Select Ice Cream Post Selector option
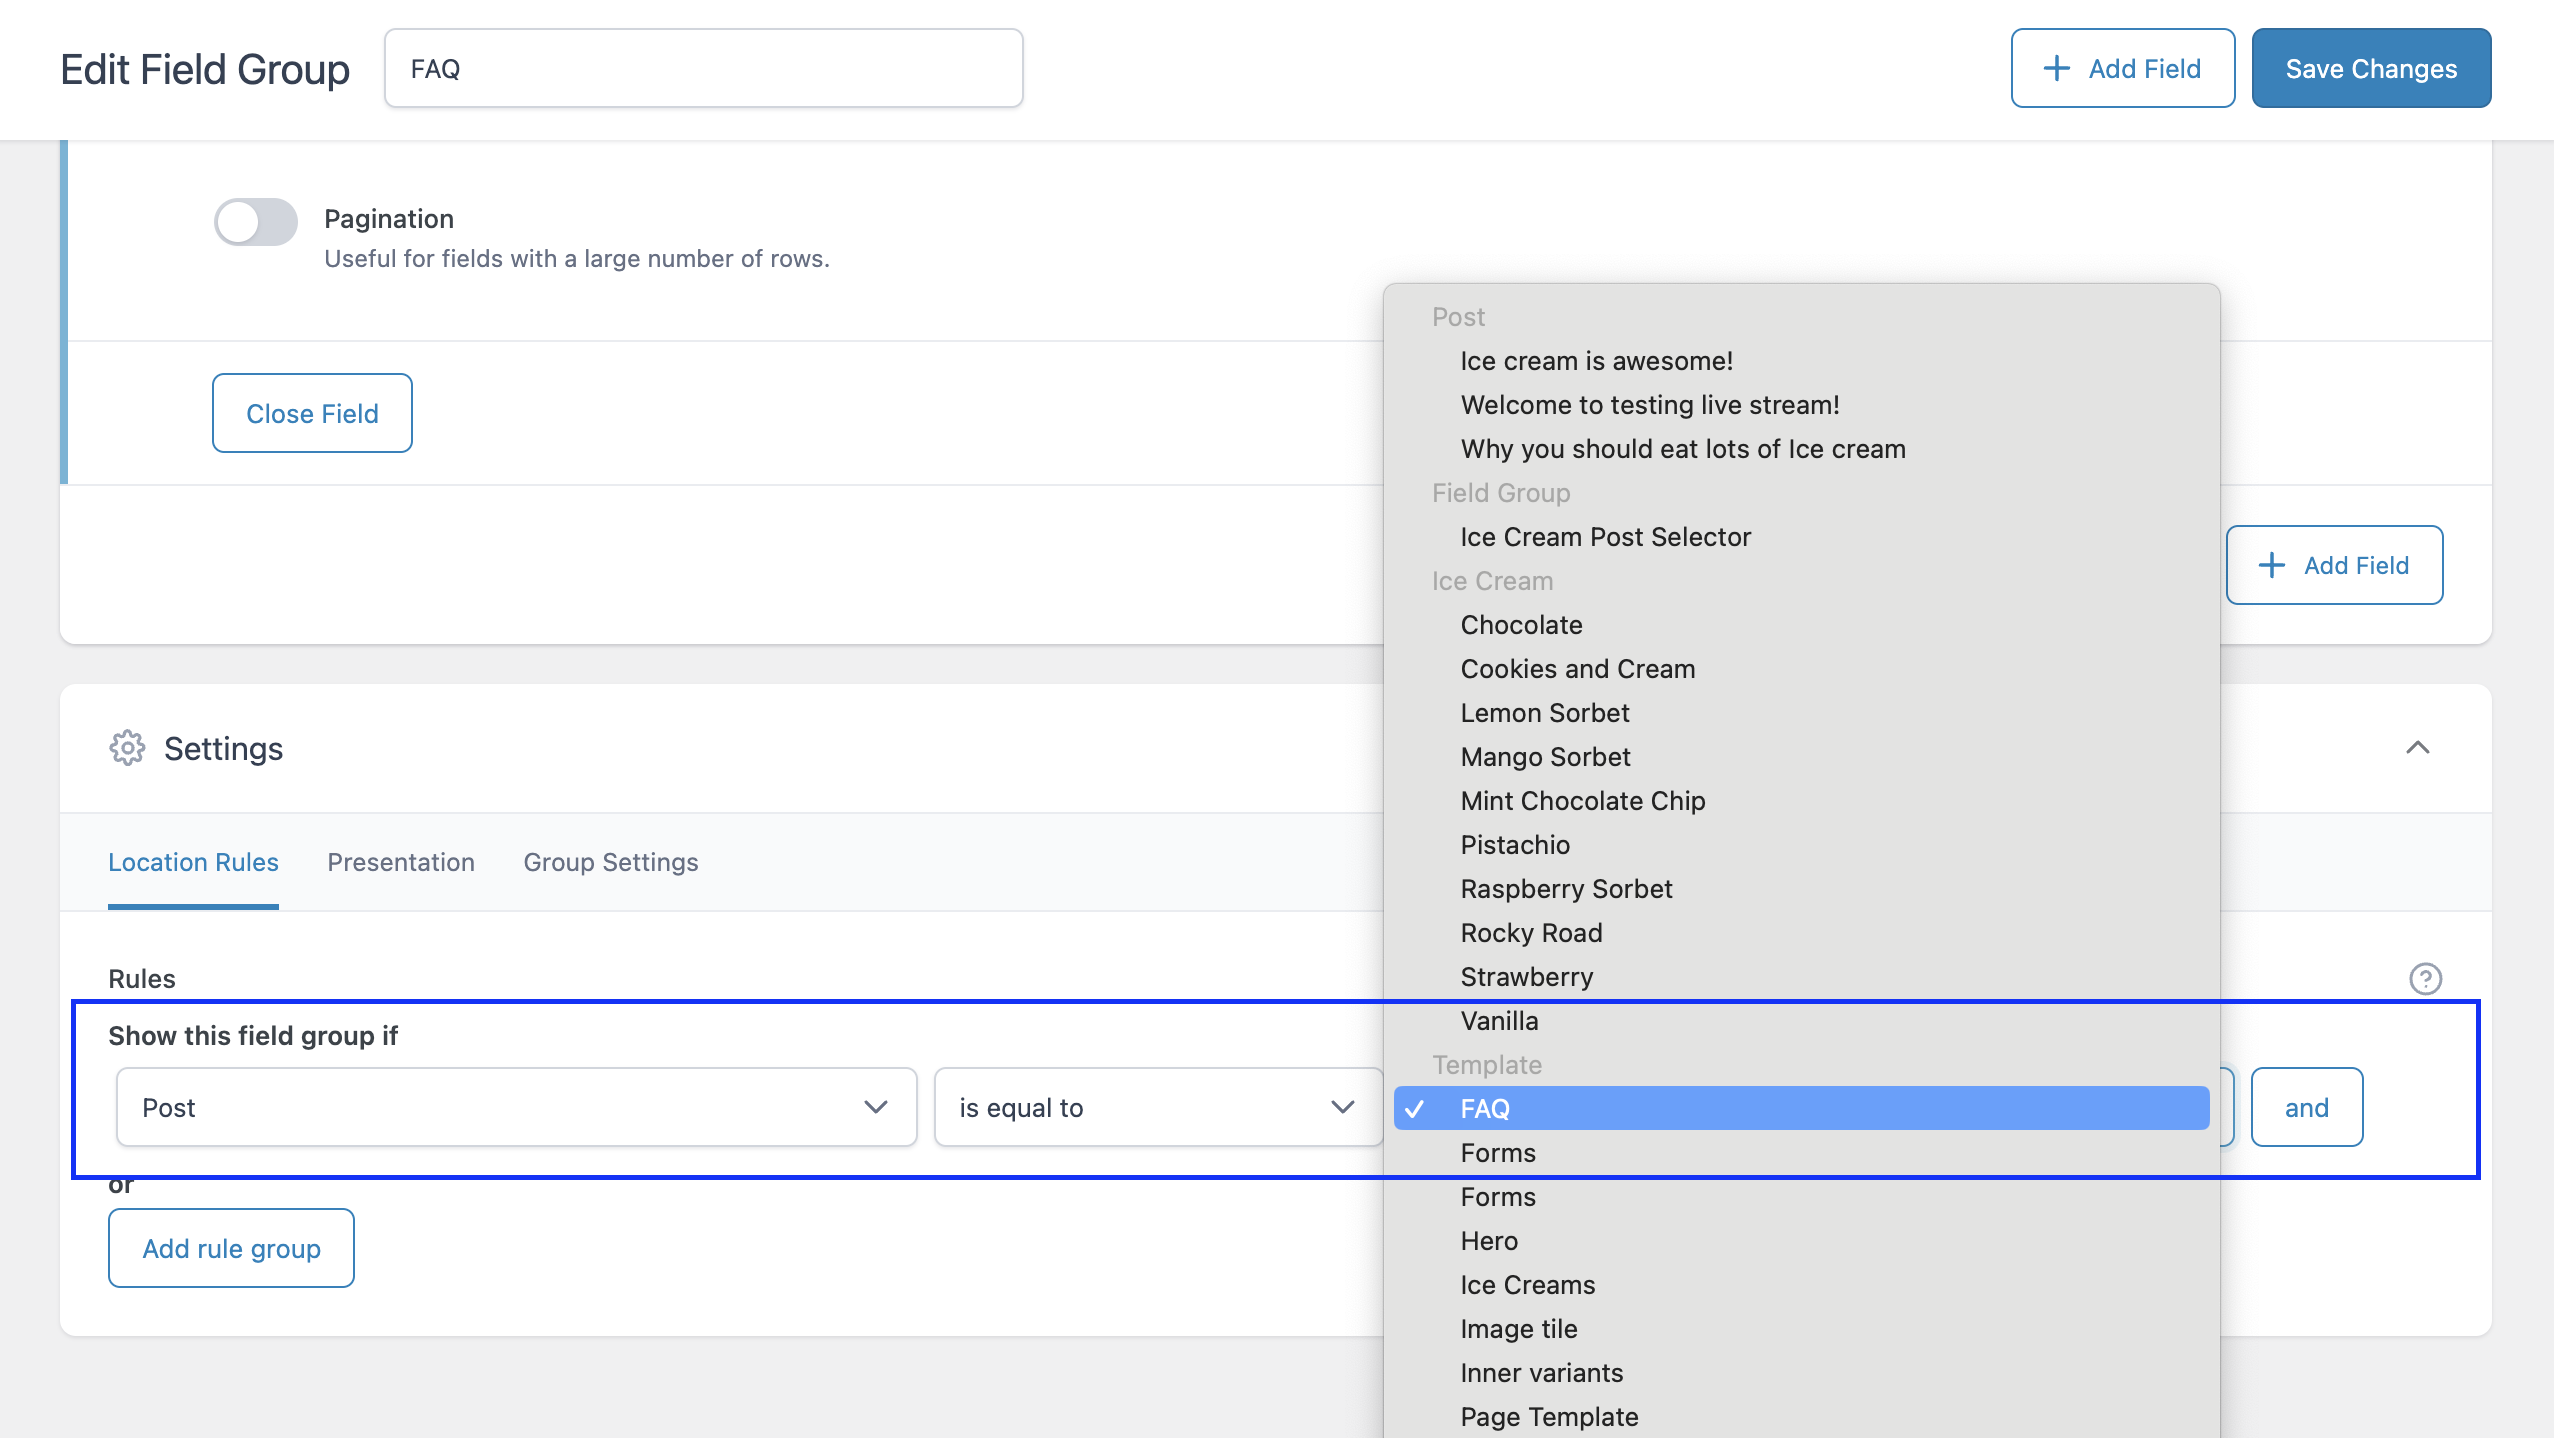 tap(1605, 537)
